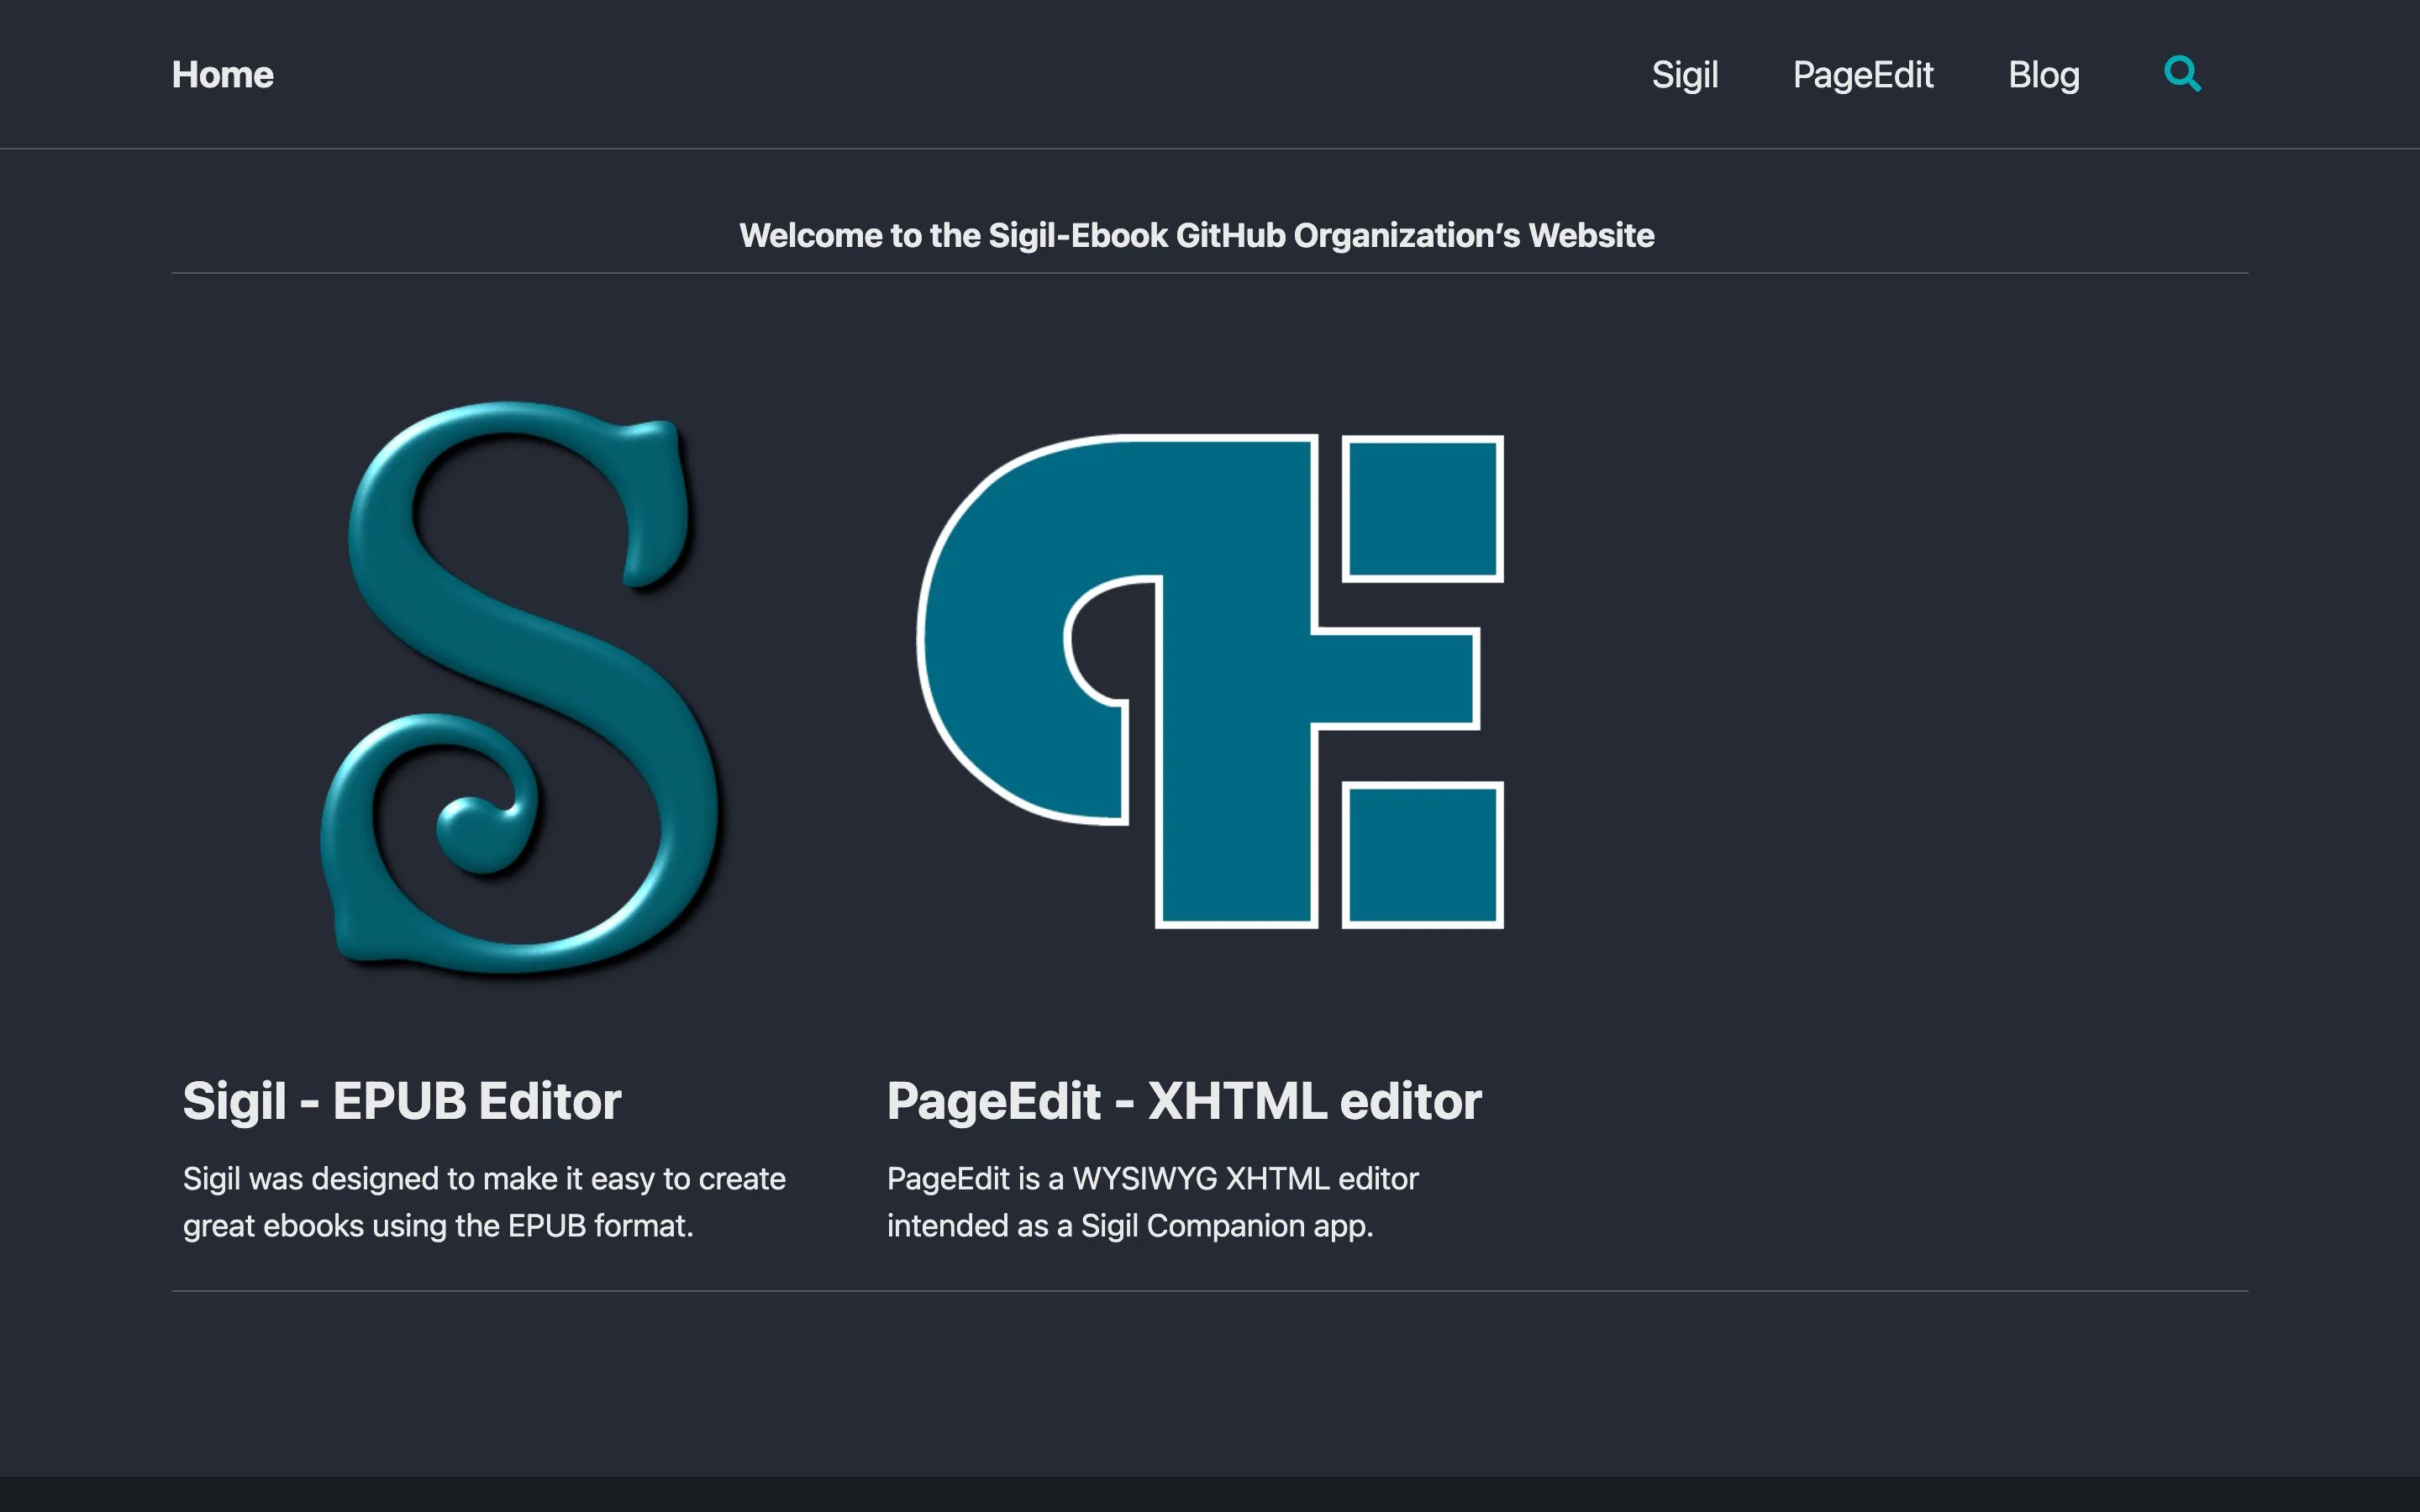Click the 'Welcome to the Sigil-Ebook GitHub Organization's Website' heading
This screenshot has width=2420, height=1512.
[x=1196, y=235]
